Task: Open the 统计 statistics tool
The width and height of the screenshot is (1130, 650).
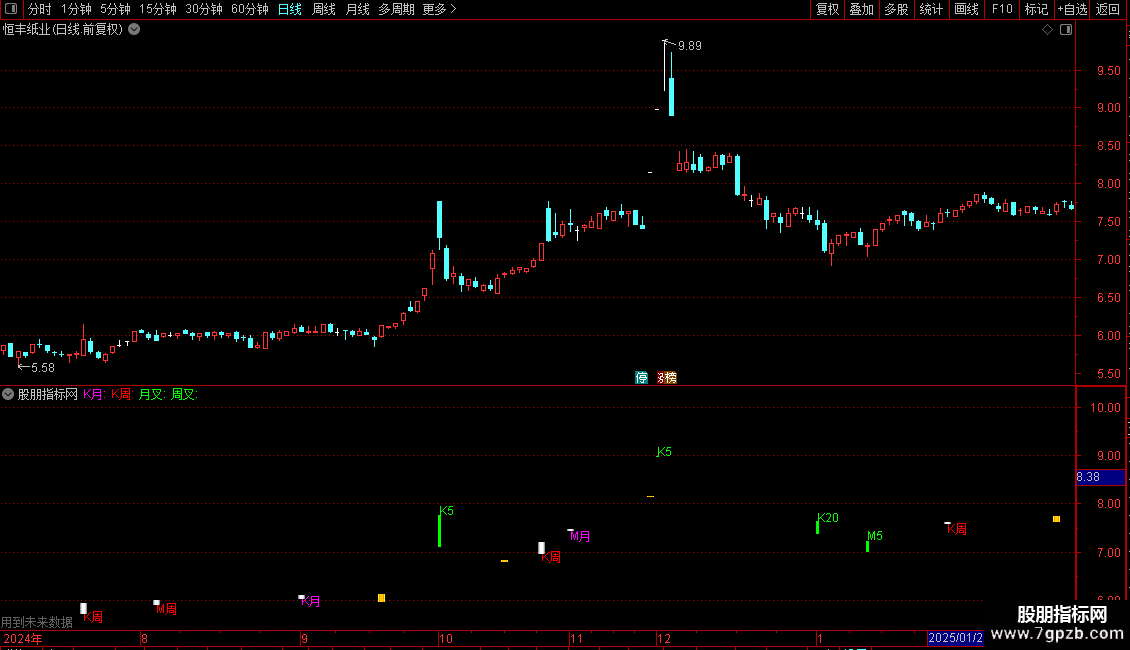Action: point(931,9)
